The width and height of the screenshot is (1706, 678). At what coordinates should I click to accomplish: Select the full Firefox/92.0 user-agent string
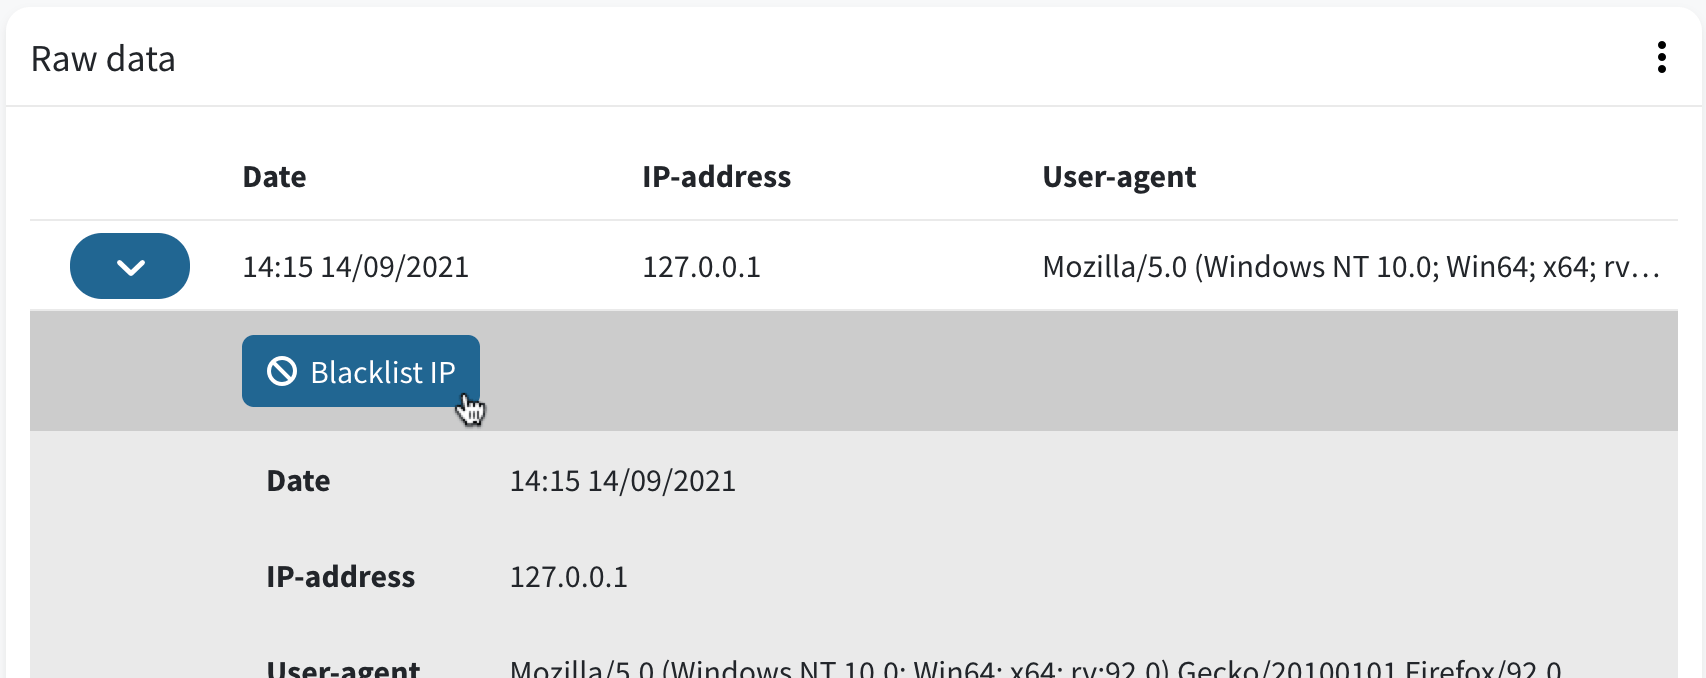[x=1036, y=668]
